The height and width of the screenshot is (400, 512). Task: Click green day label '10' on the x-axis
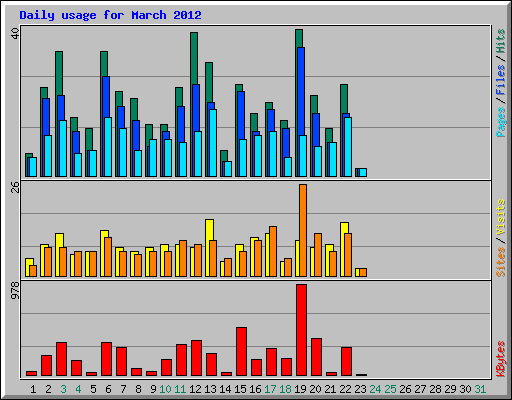point(165,389)
